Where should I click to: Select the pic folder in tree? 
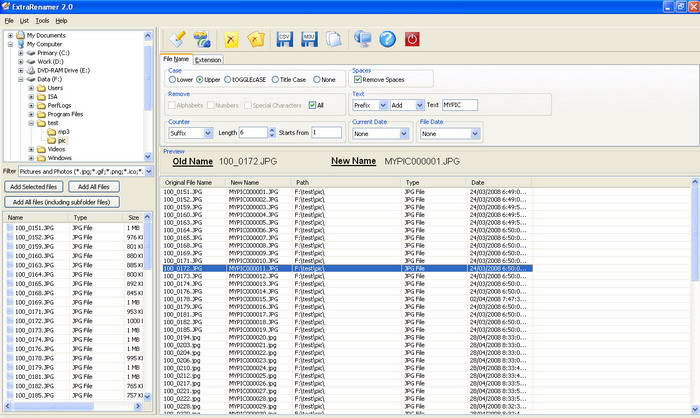tap(62, 141)
